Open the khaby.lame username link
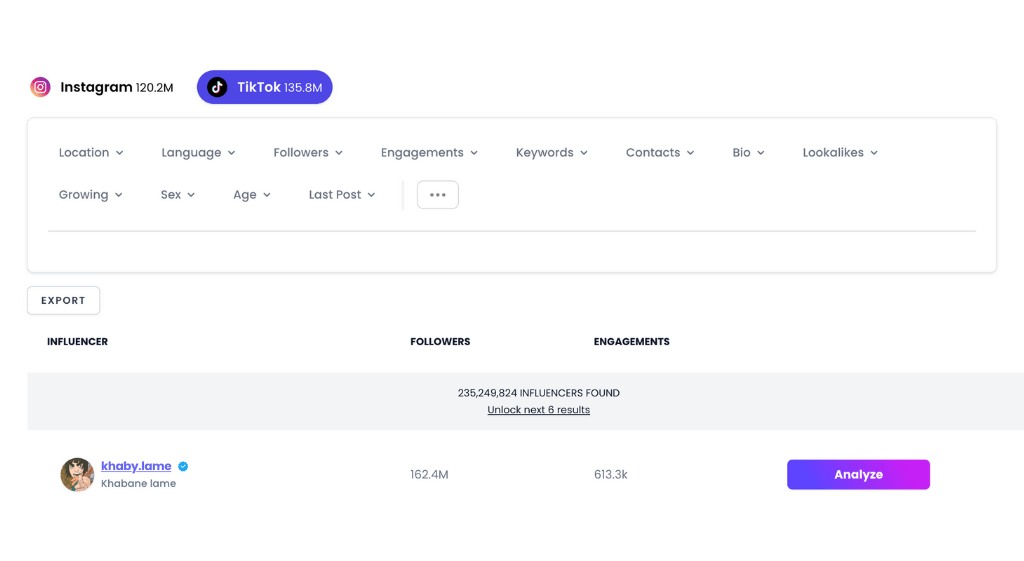Image resolution: width=1024 pixels, height=561 pixels. pyautogui.click(x=136, y=466)
